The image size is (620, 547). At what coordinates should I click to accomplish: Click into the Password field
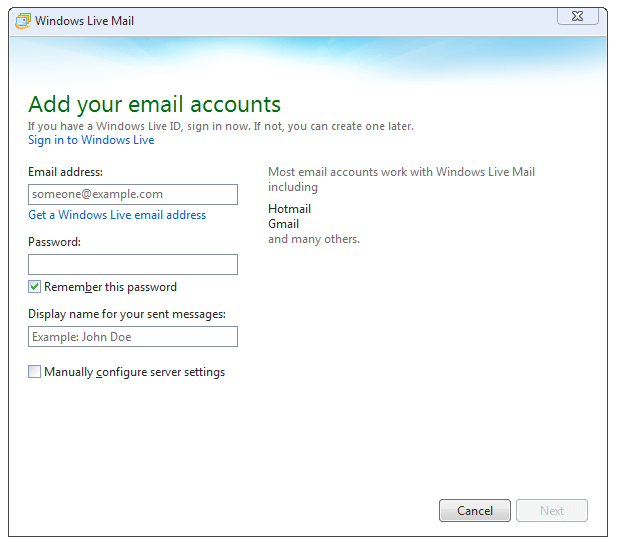[x=133, y=264]
